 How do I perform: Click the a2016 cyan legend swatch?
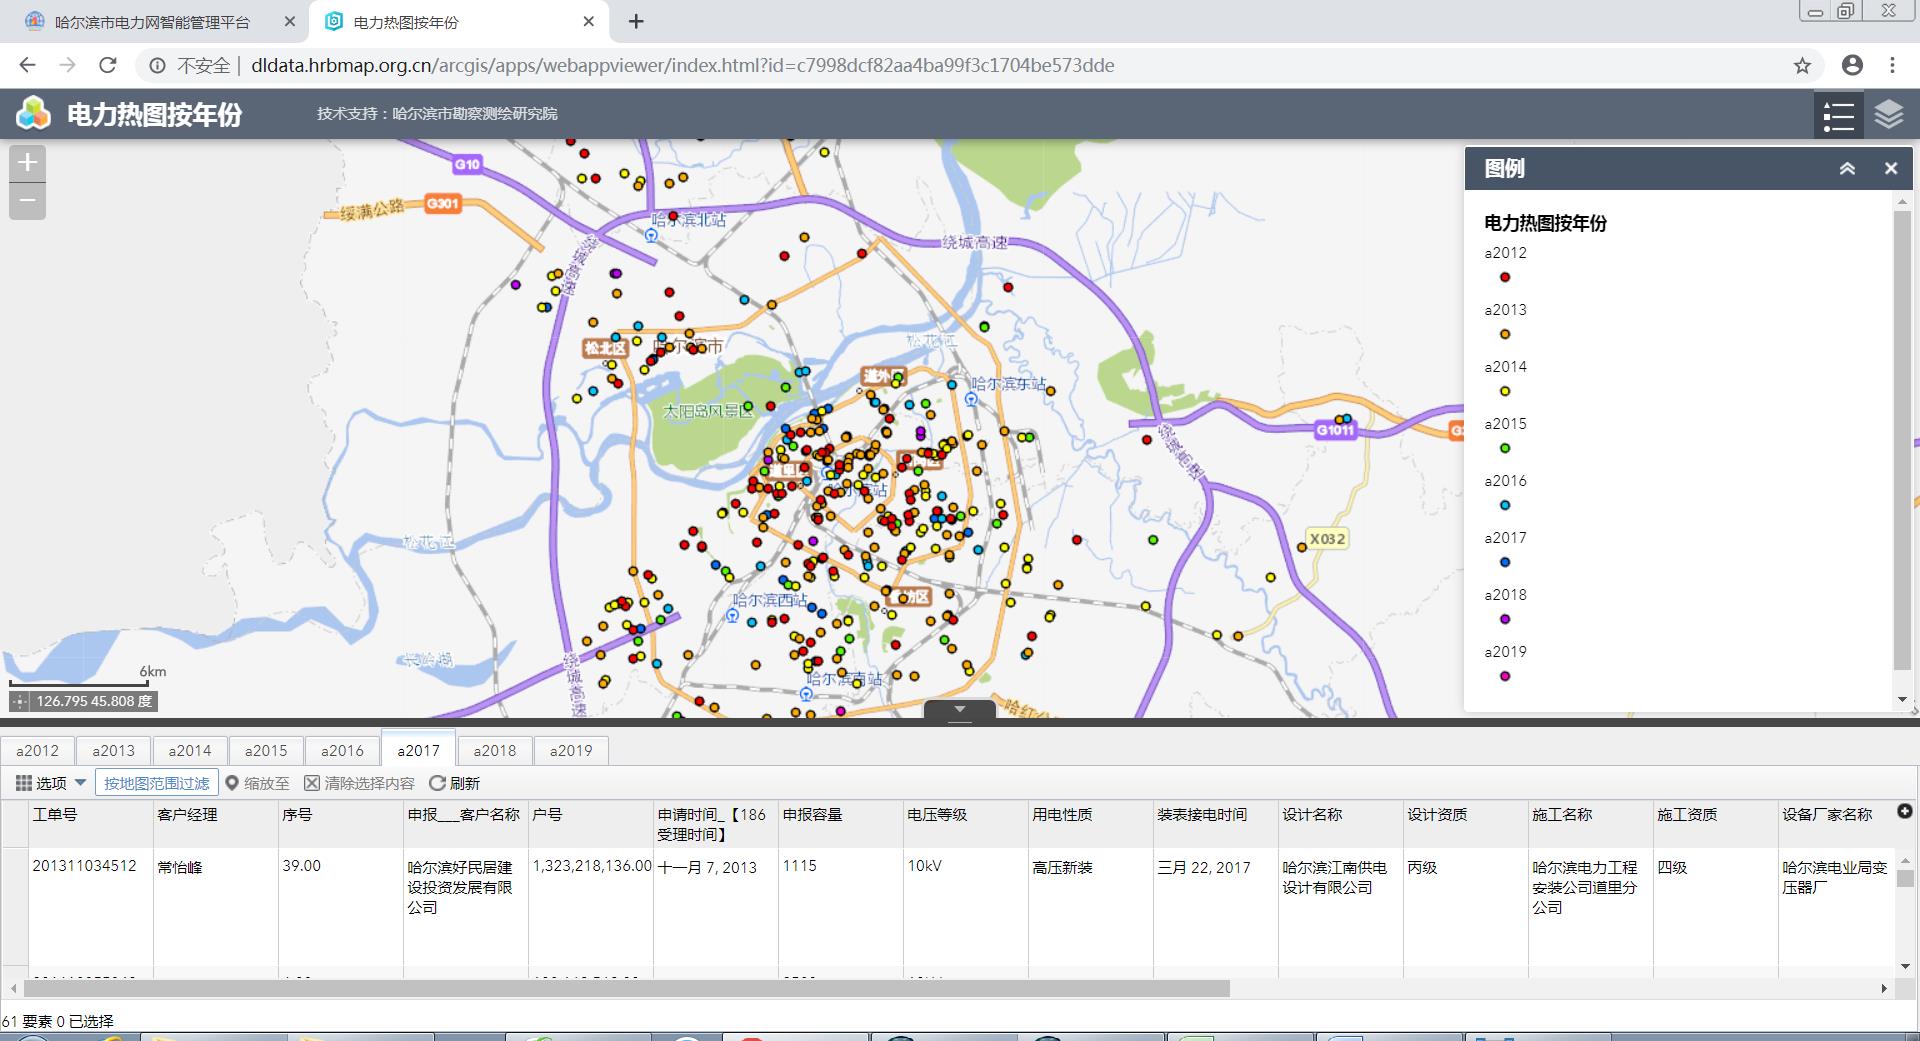click(x=1504, y=505)
